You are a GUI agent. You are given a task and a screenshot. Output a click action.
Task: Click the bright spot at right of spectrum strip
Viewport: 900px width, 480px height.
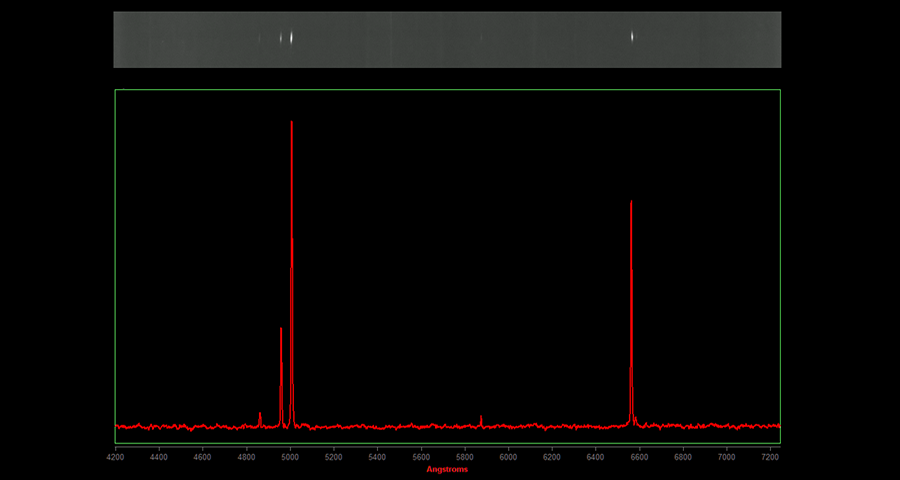coord(632,37)
